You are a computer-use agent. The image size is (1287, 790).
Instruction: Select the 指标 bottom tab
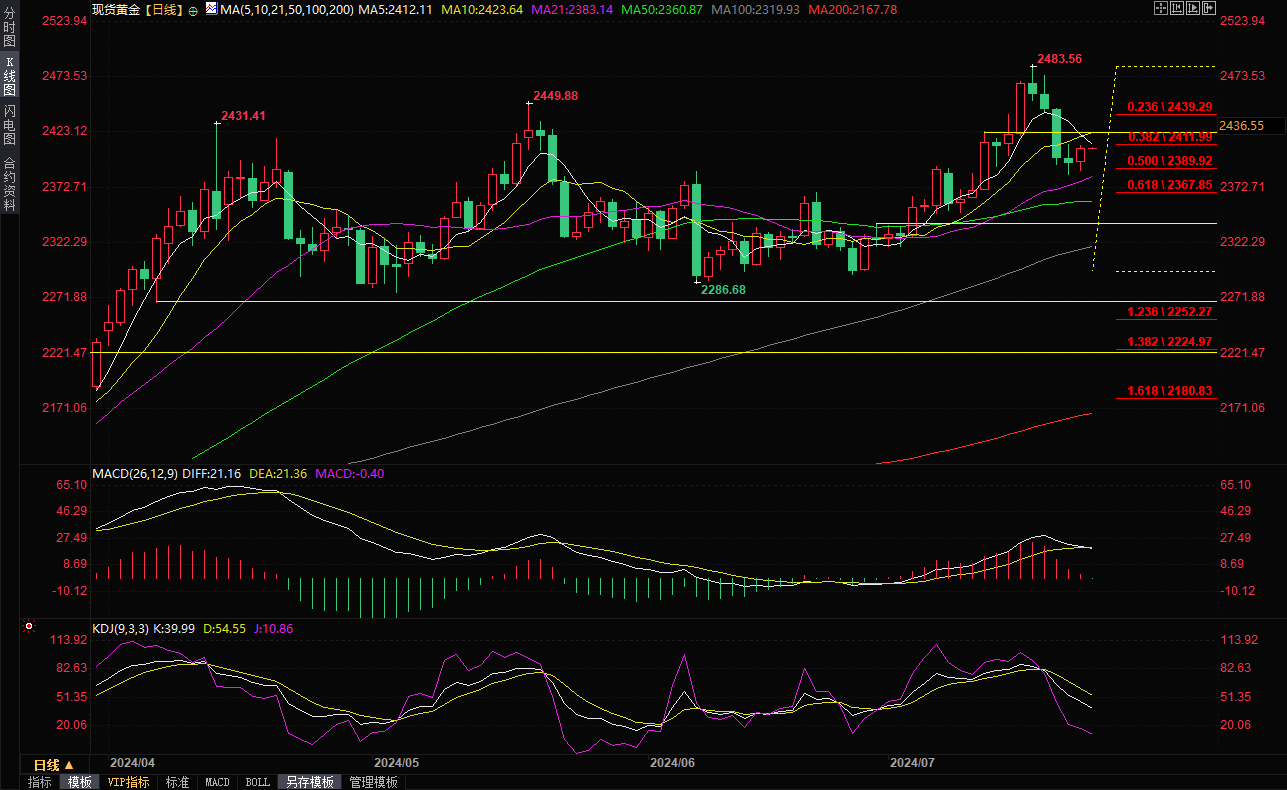point(40,782)
